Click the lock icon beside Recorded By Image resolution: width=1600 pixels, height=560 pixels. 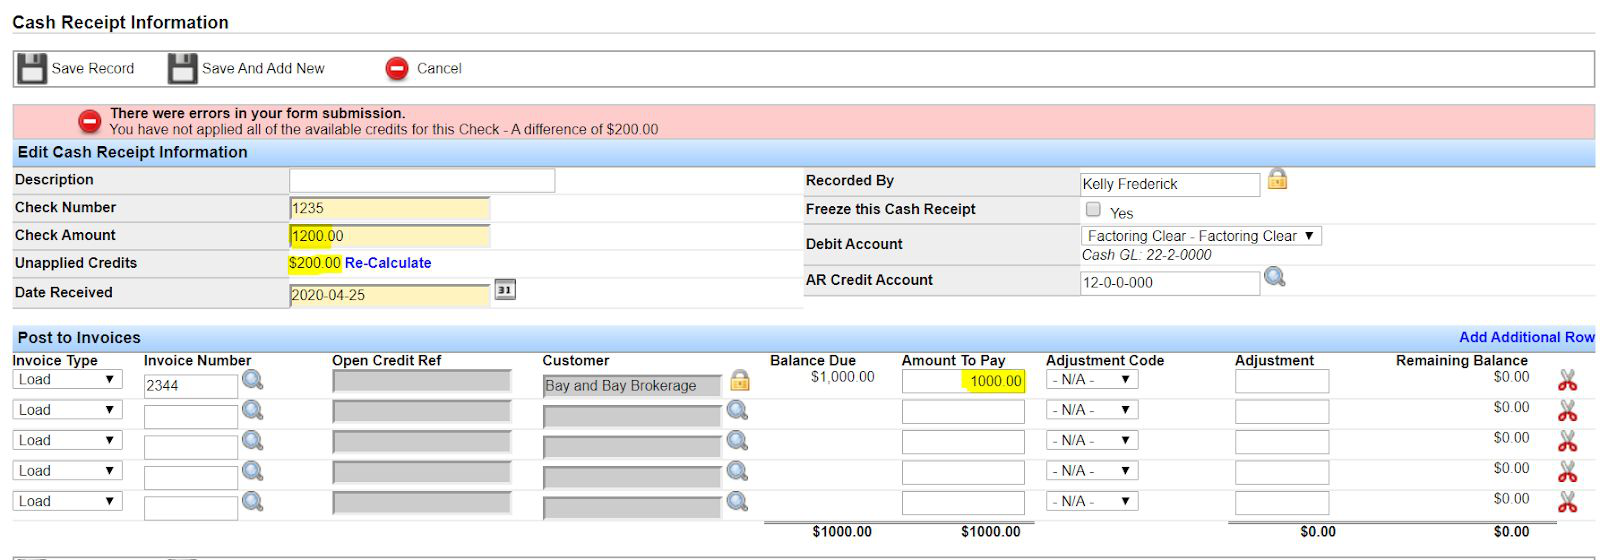(1277, 179)
